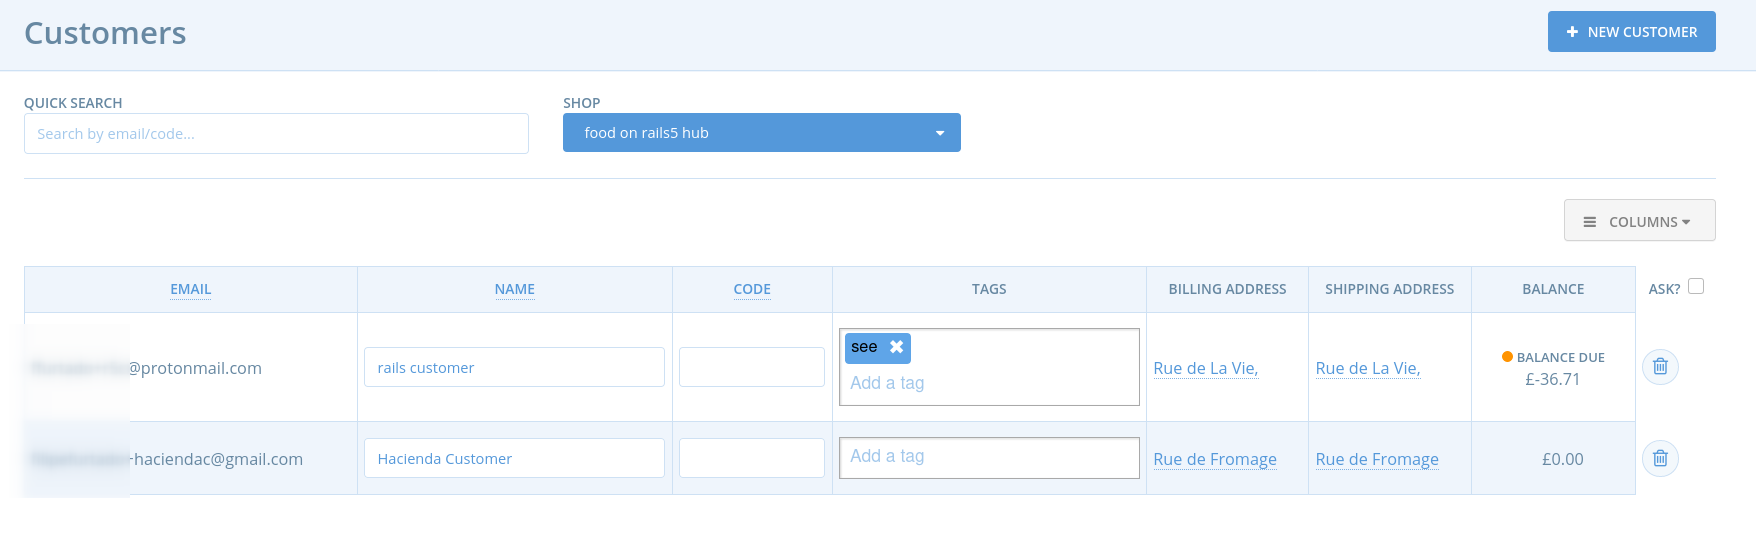Sort by Code column header
Image resolution: width=1756 pixels, height=533 pixels.
[x=752, y=289]
